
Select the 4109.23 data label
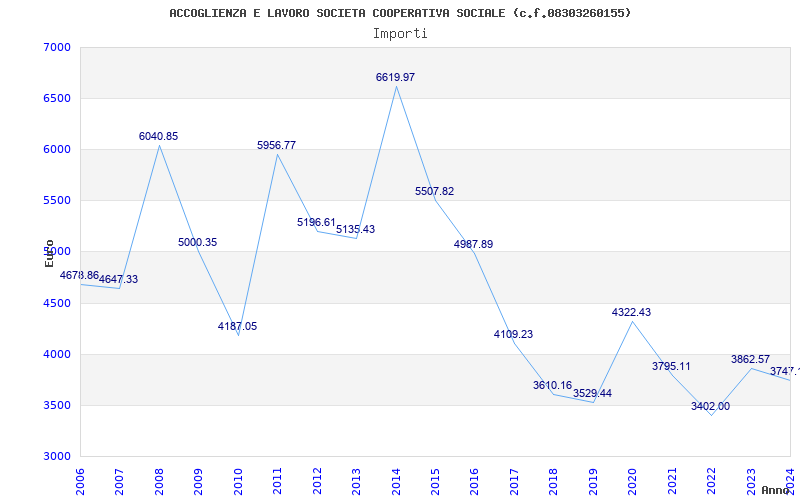click(513, 334)
